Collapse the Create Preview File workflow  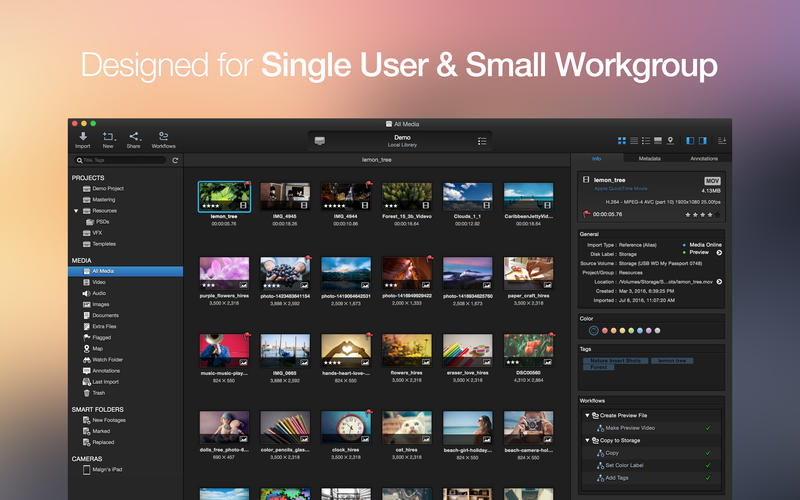586,414
